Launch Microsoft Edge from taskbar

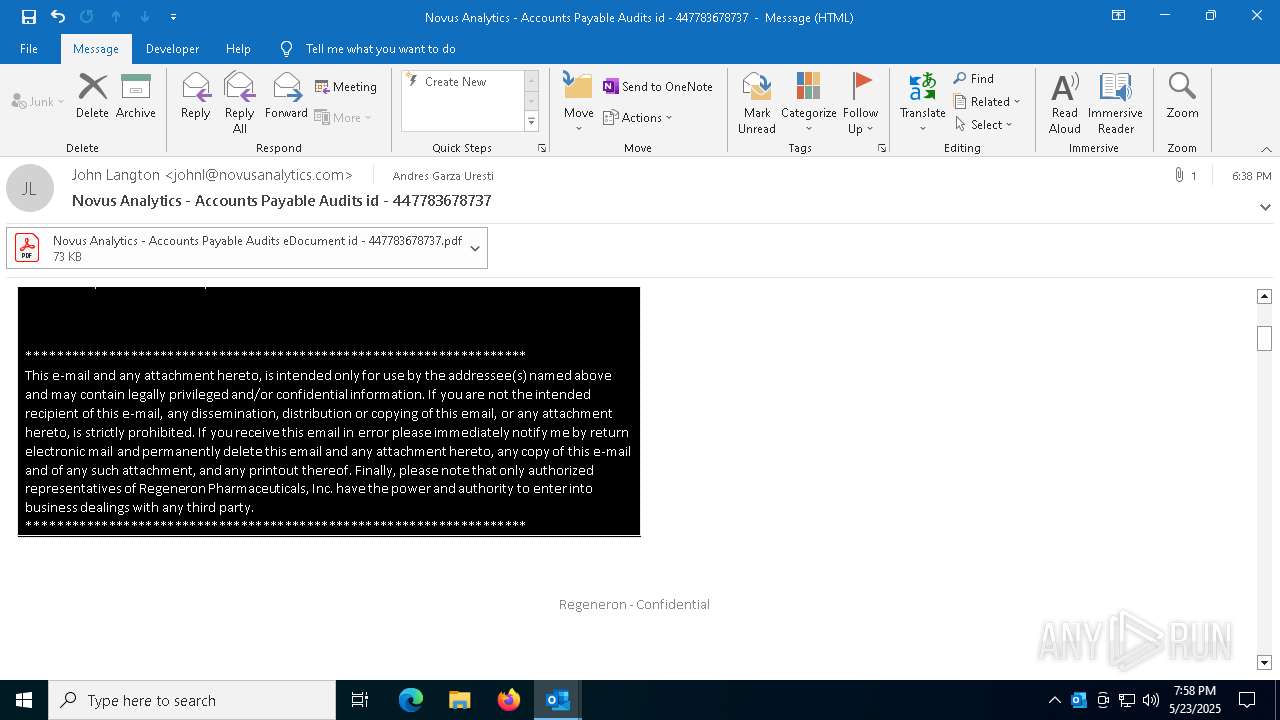pos(411,700)
